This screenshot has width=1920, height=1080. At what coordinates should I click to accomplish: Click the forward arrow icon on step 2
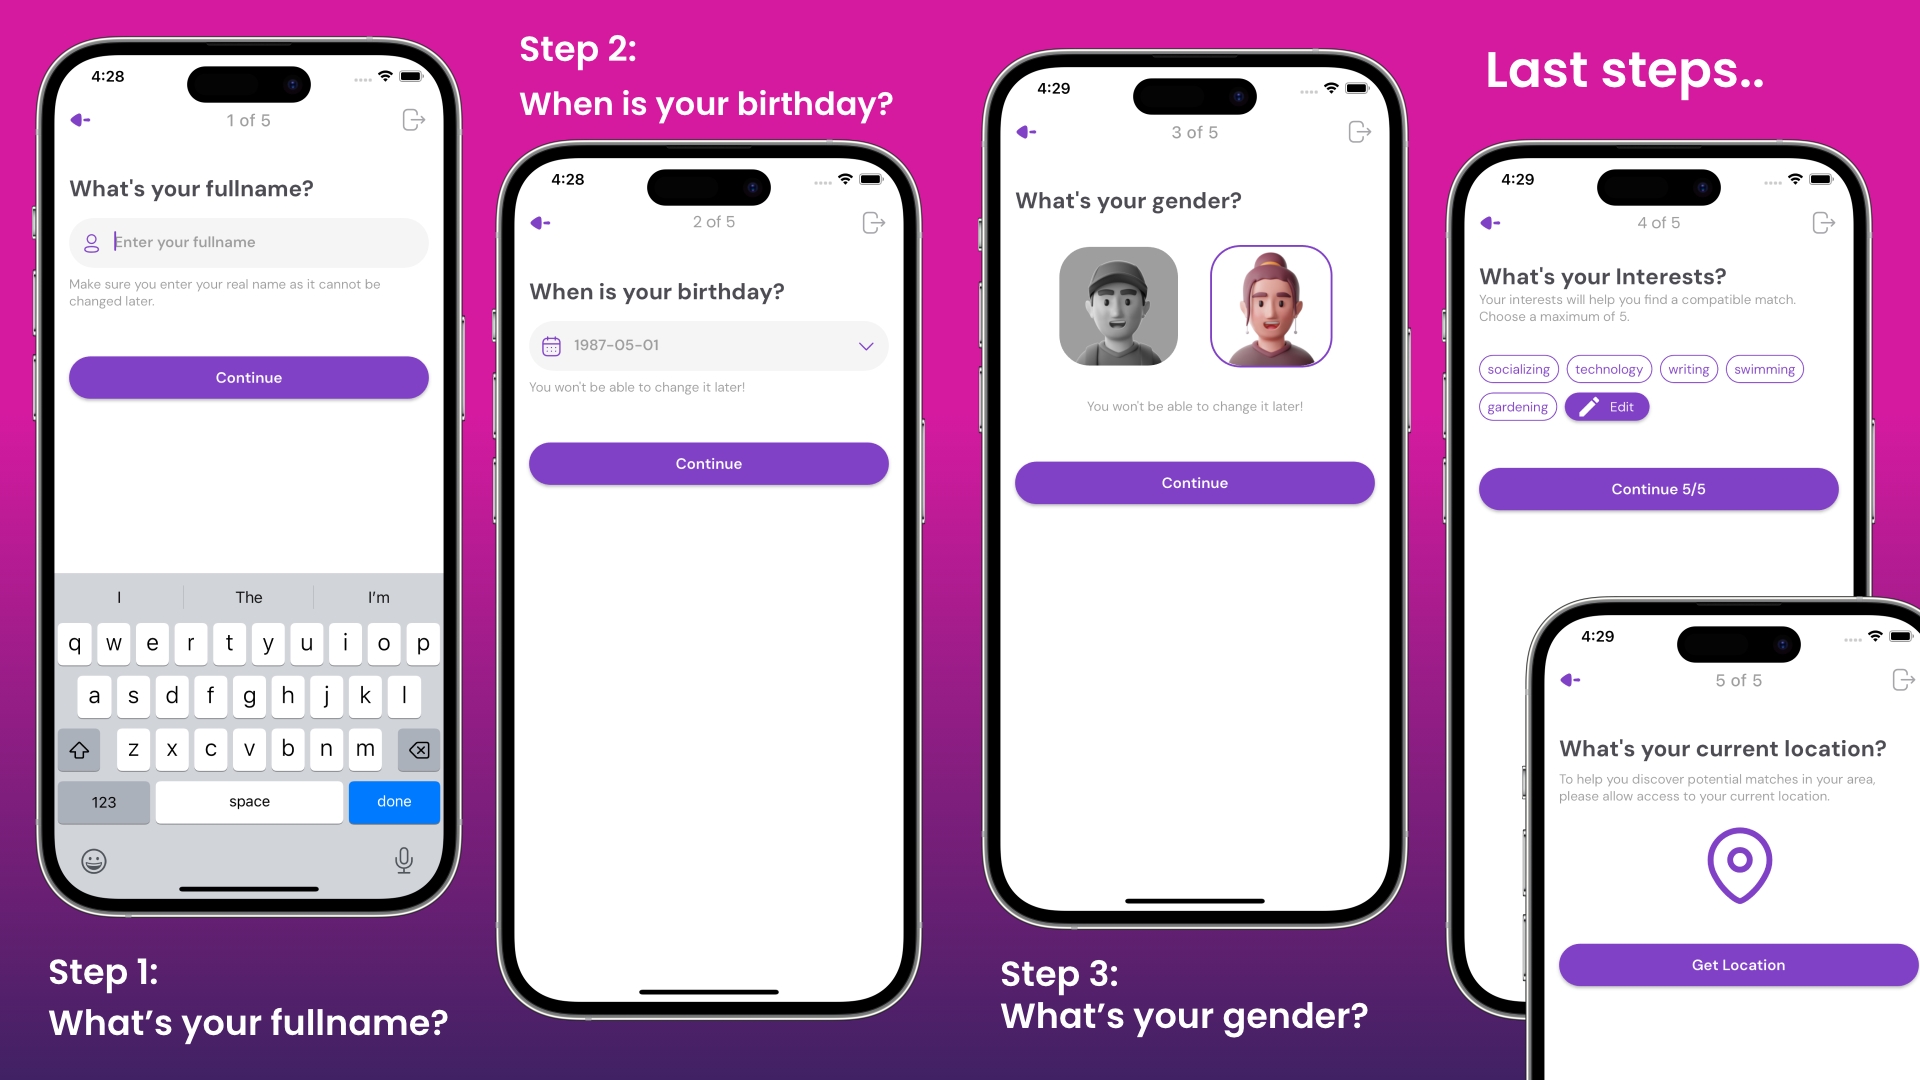877,220
